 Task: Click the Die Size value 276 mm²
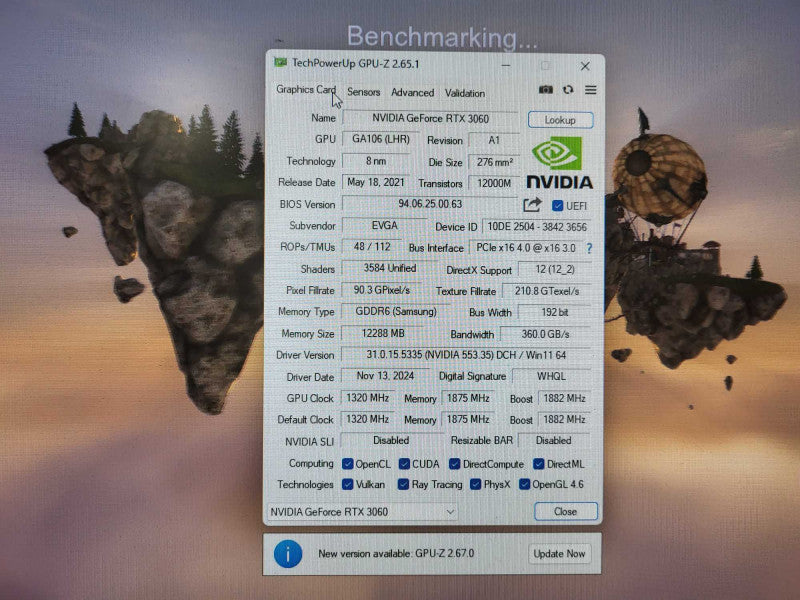point(494,162)
